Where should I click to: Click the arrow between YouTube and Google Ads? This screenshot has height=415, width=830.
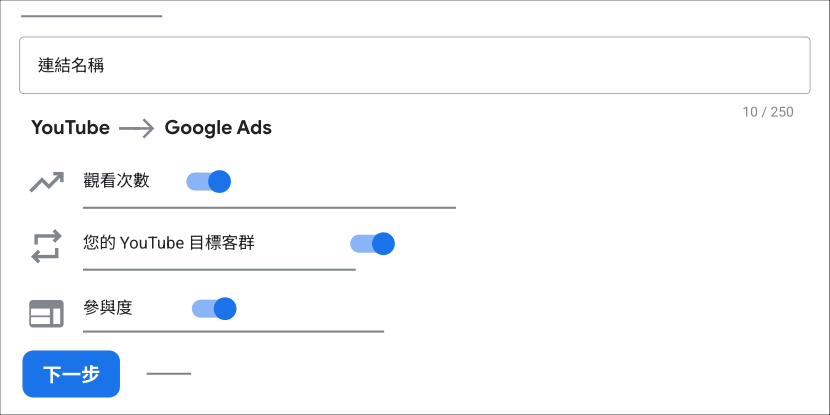(137, 128)
